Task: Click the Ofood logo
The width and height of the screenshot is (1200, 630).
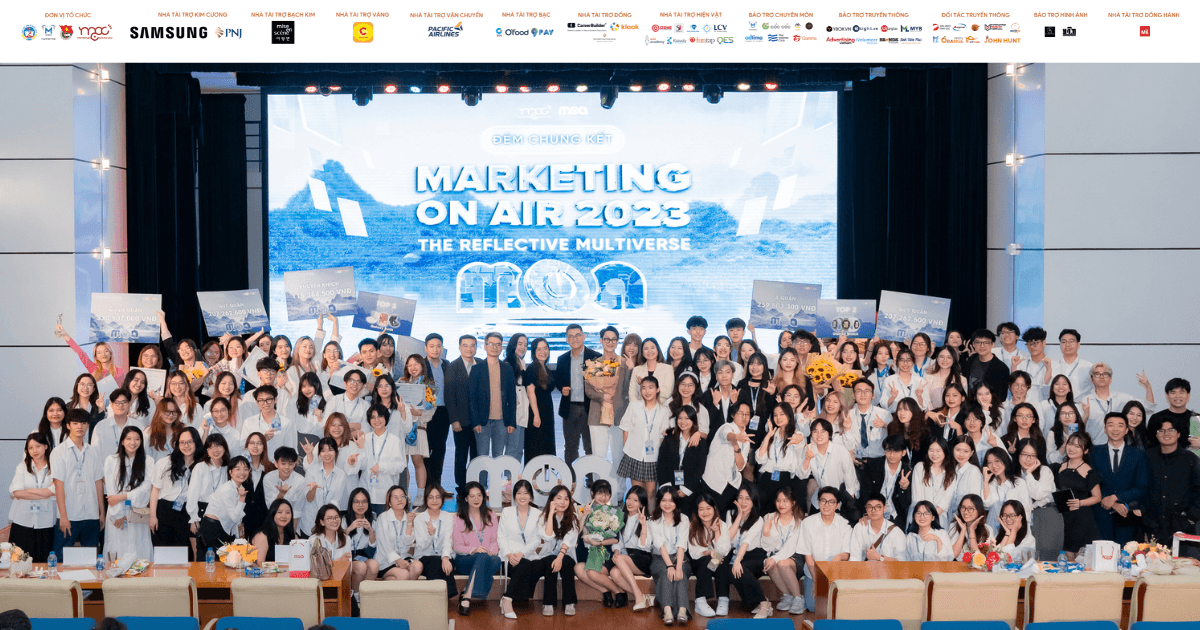Action: pyautogui.click(x=516, y=32)
